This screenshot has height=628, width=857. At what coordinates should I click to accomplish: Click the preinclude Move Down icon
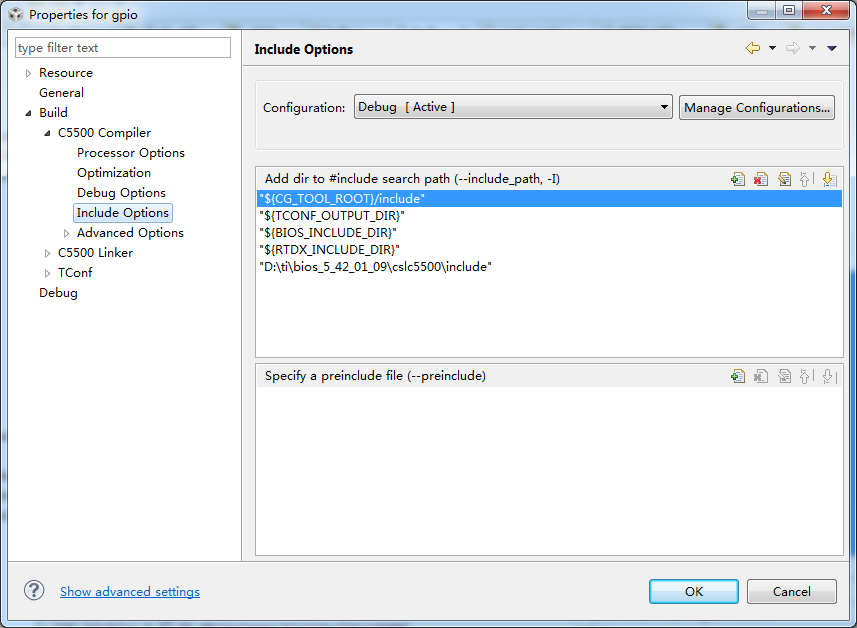coord(829,375)
